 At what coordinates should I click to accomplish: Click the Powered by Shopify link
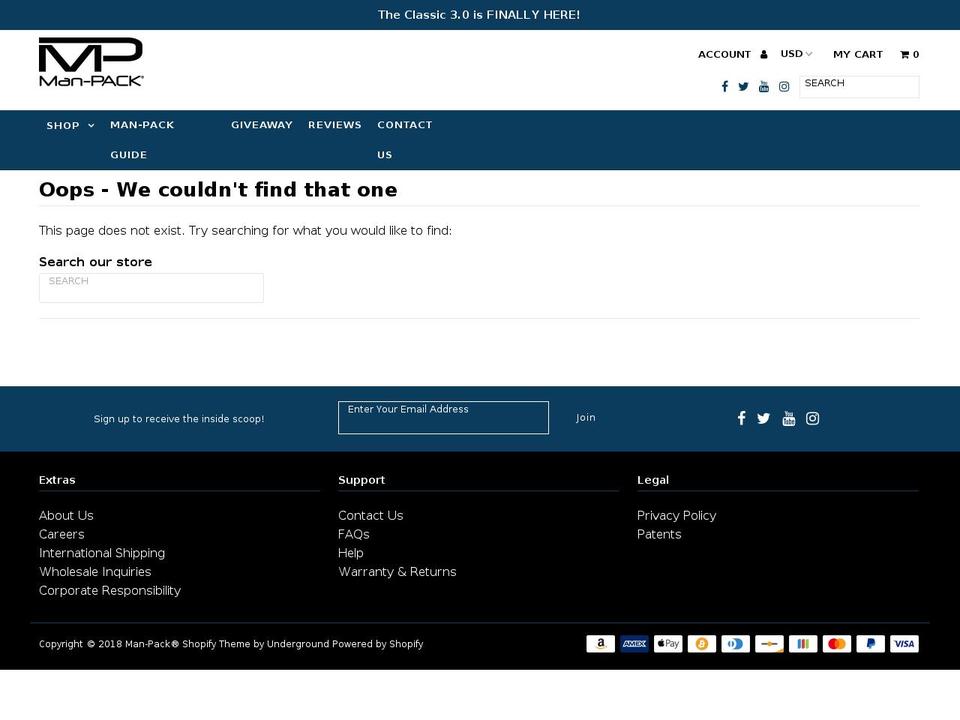tap(377, 644)
